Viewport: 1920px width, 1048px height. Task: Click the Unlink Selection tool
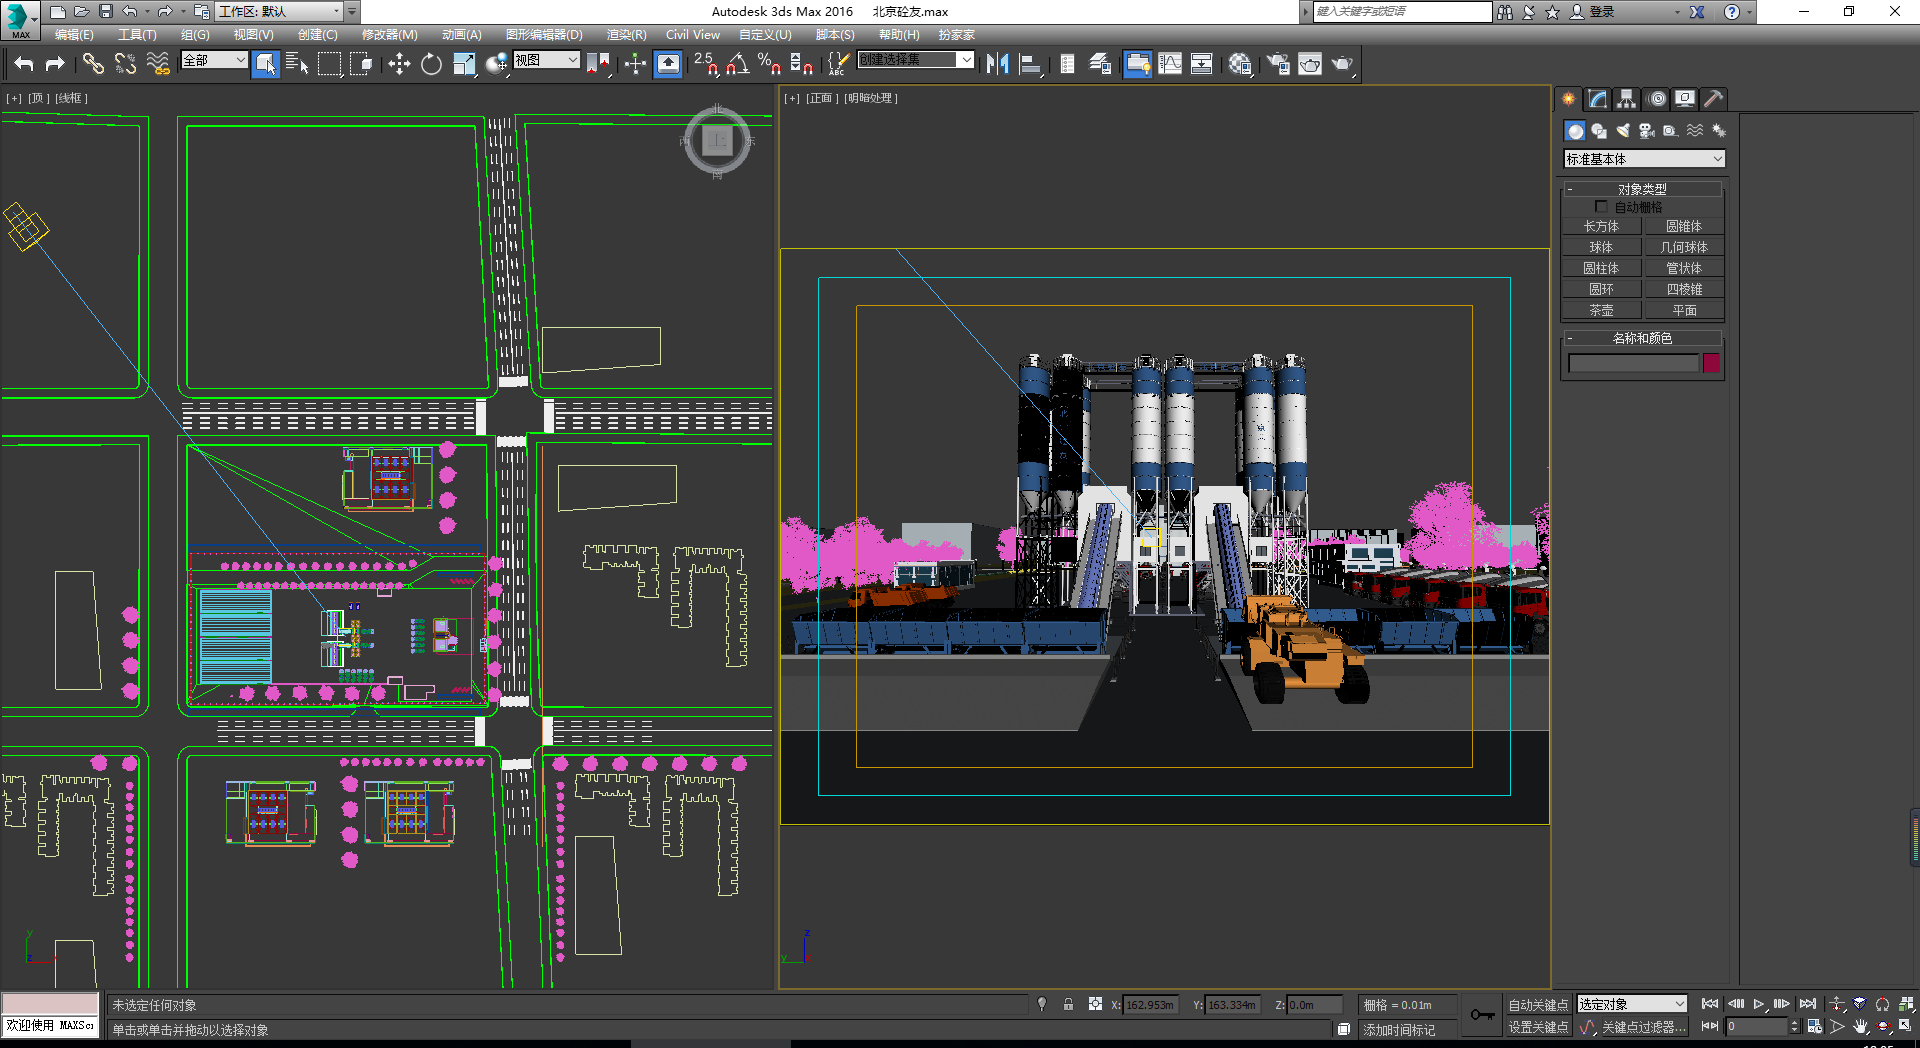[x=125, y=64]
